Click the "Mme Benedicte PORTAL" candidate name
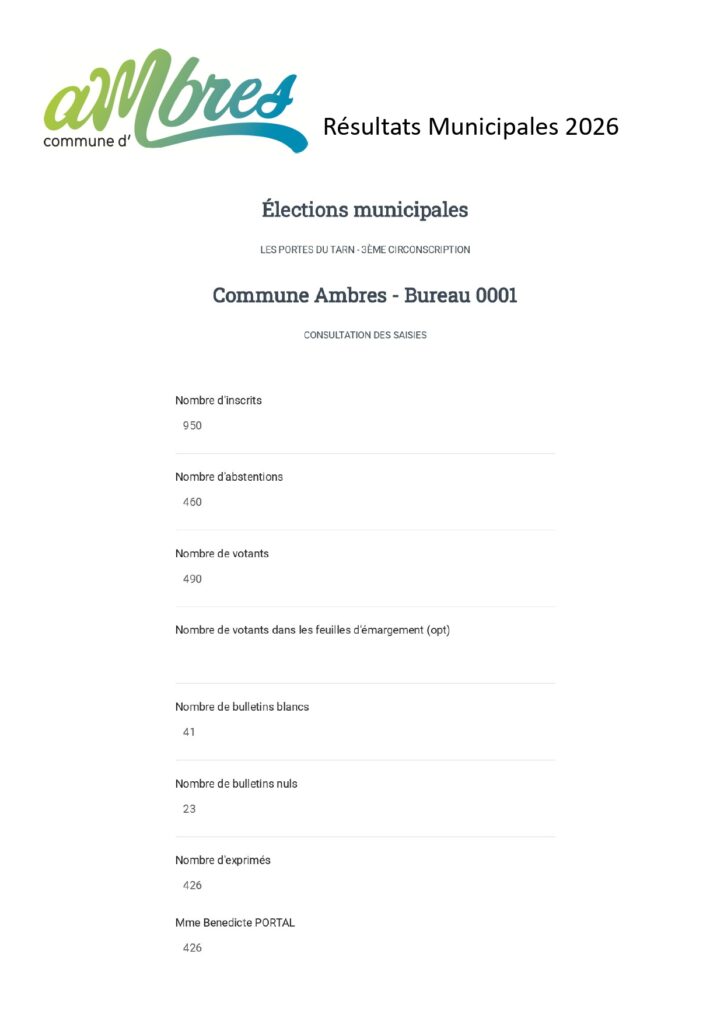Viewport: 724px width, 1024px height. pos(234,923)
